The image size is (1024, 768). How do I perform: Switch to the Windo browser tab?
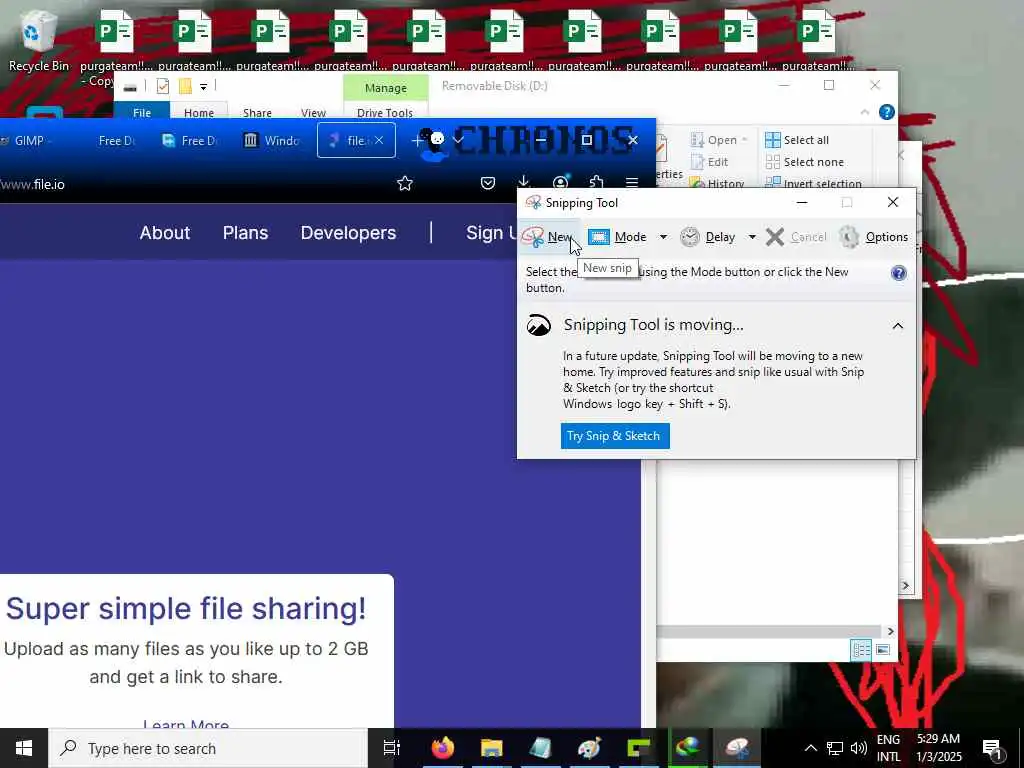[x=272, y=140]
